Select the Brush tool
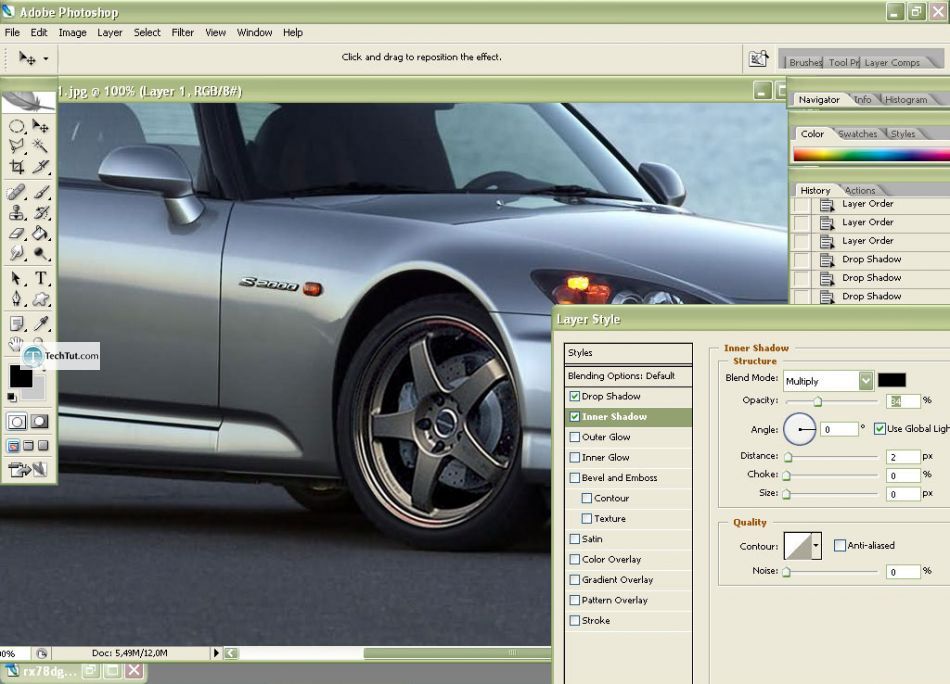This screenshot has width=950, height=684. point(40,193)
